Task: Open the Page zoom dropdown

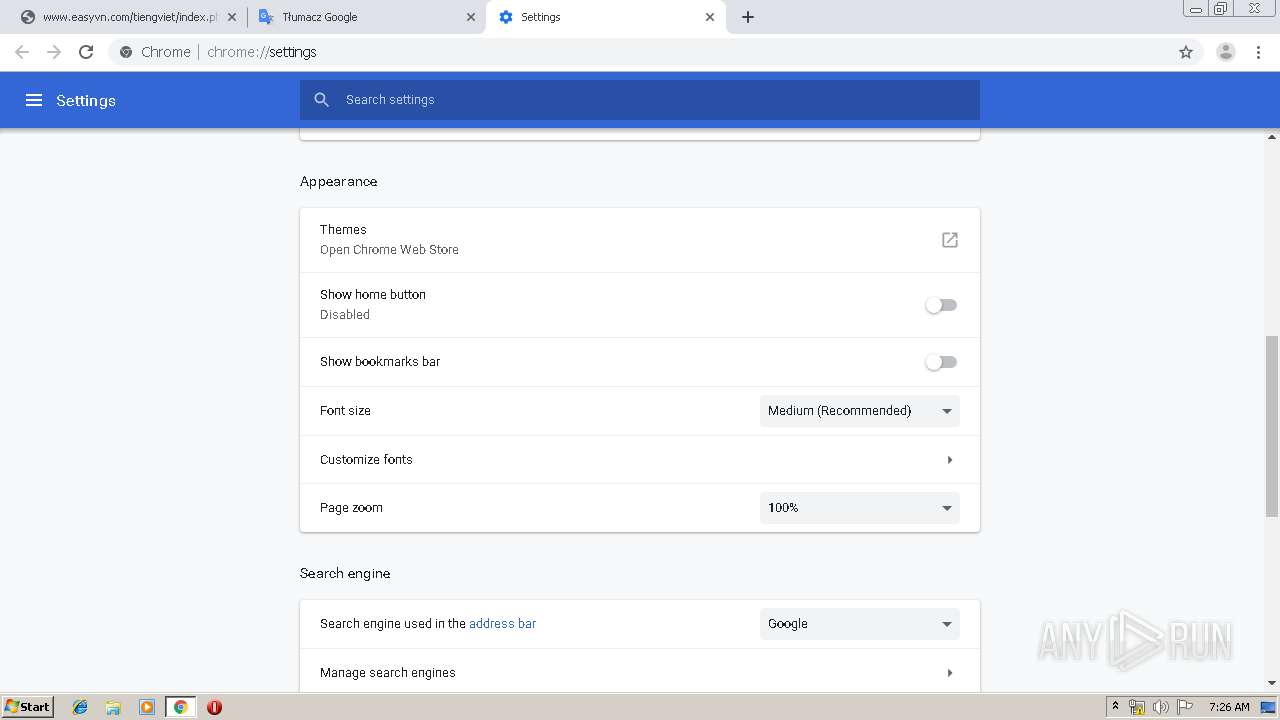Action: pyautogui.click(x=860, y=508)
